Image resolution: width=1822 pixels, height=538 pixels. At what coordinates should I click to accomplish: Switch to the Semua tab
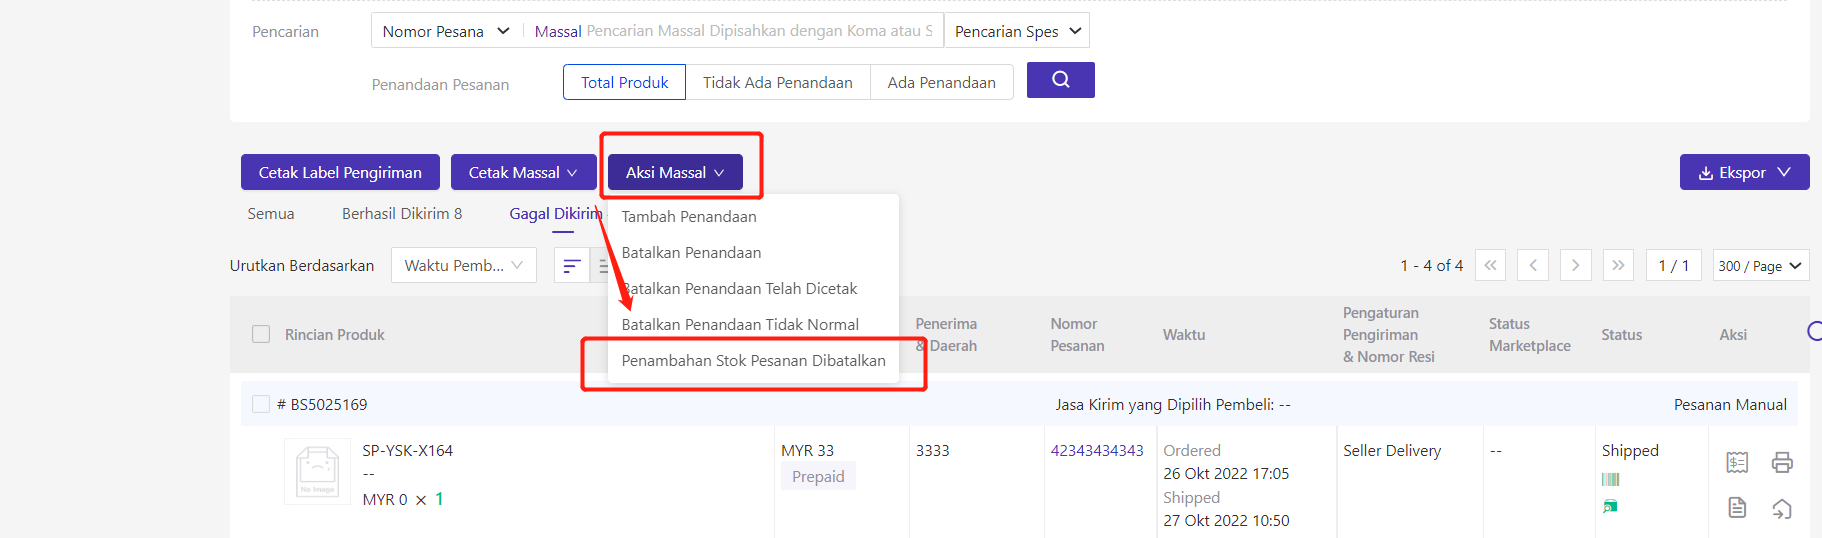click(271, 213)
